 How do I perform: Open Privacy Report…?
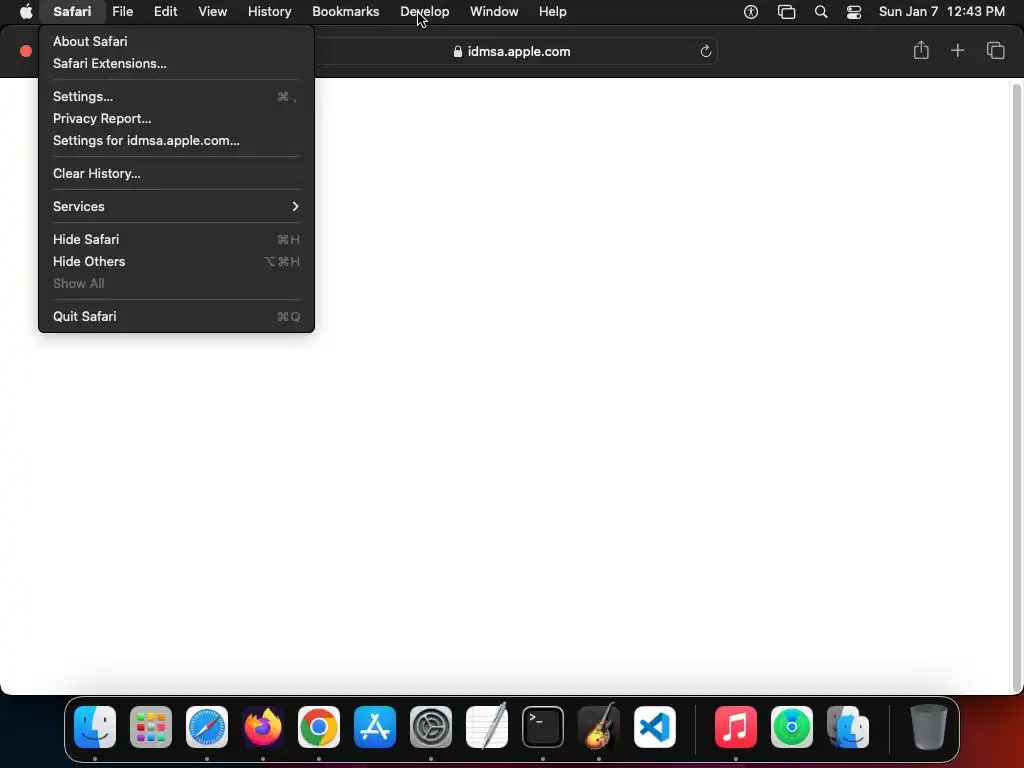click(176, 118)
